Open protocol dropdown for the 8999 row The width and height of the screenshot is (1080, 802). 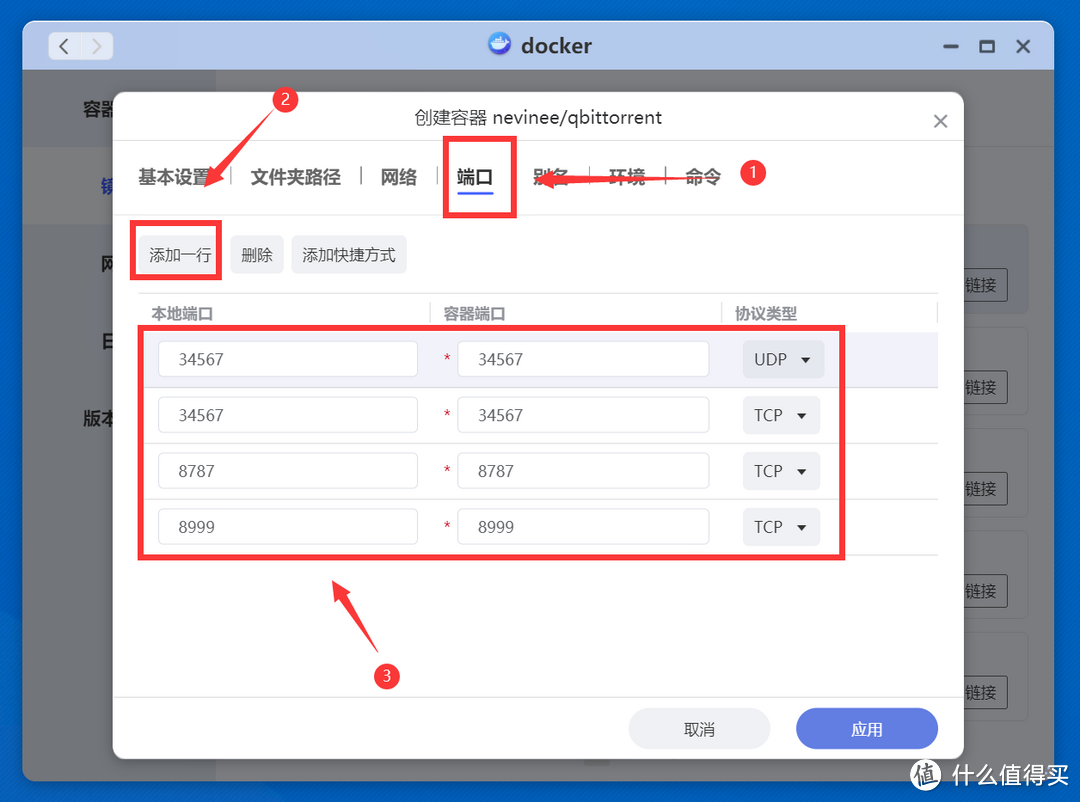(781, 527)
